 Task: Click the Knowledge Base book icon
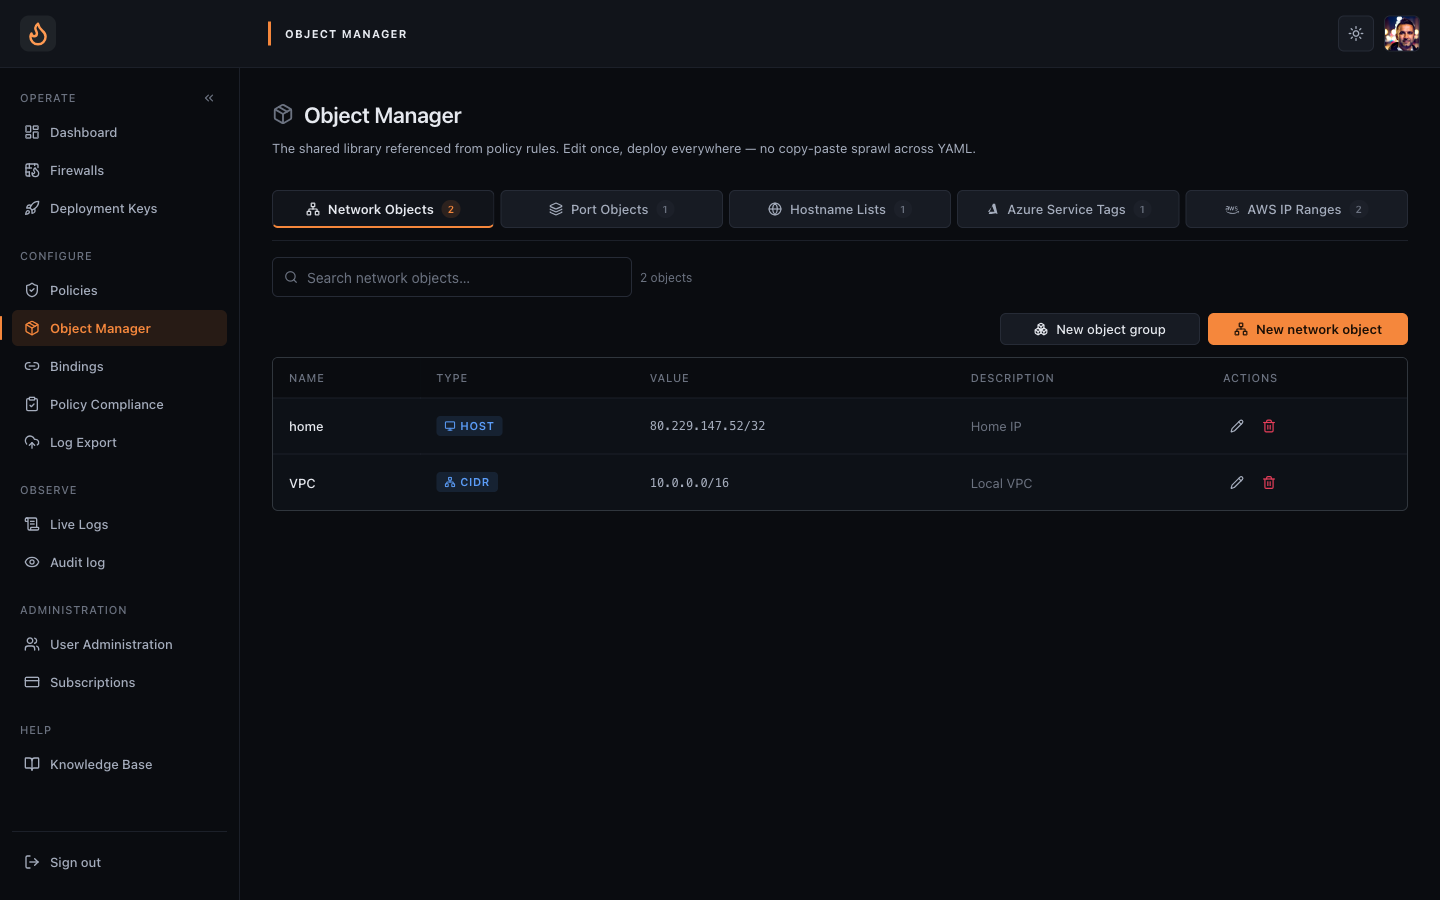[32, 764]
